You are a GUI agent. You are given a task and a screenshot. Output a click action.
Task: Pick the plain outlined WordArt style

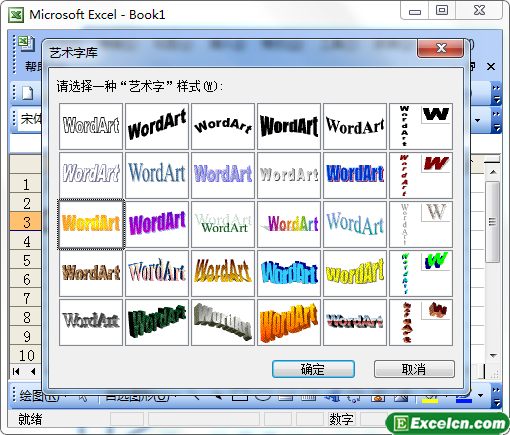coord(91,126)
